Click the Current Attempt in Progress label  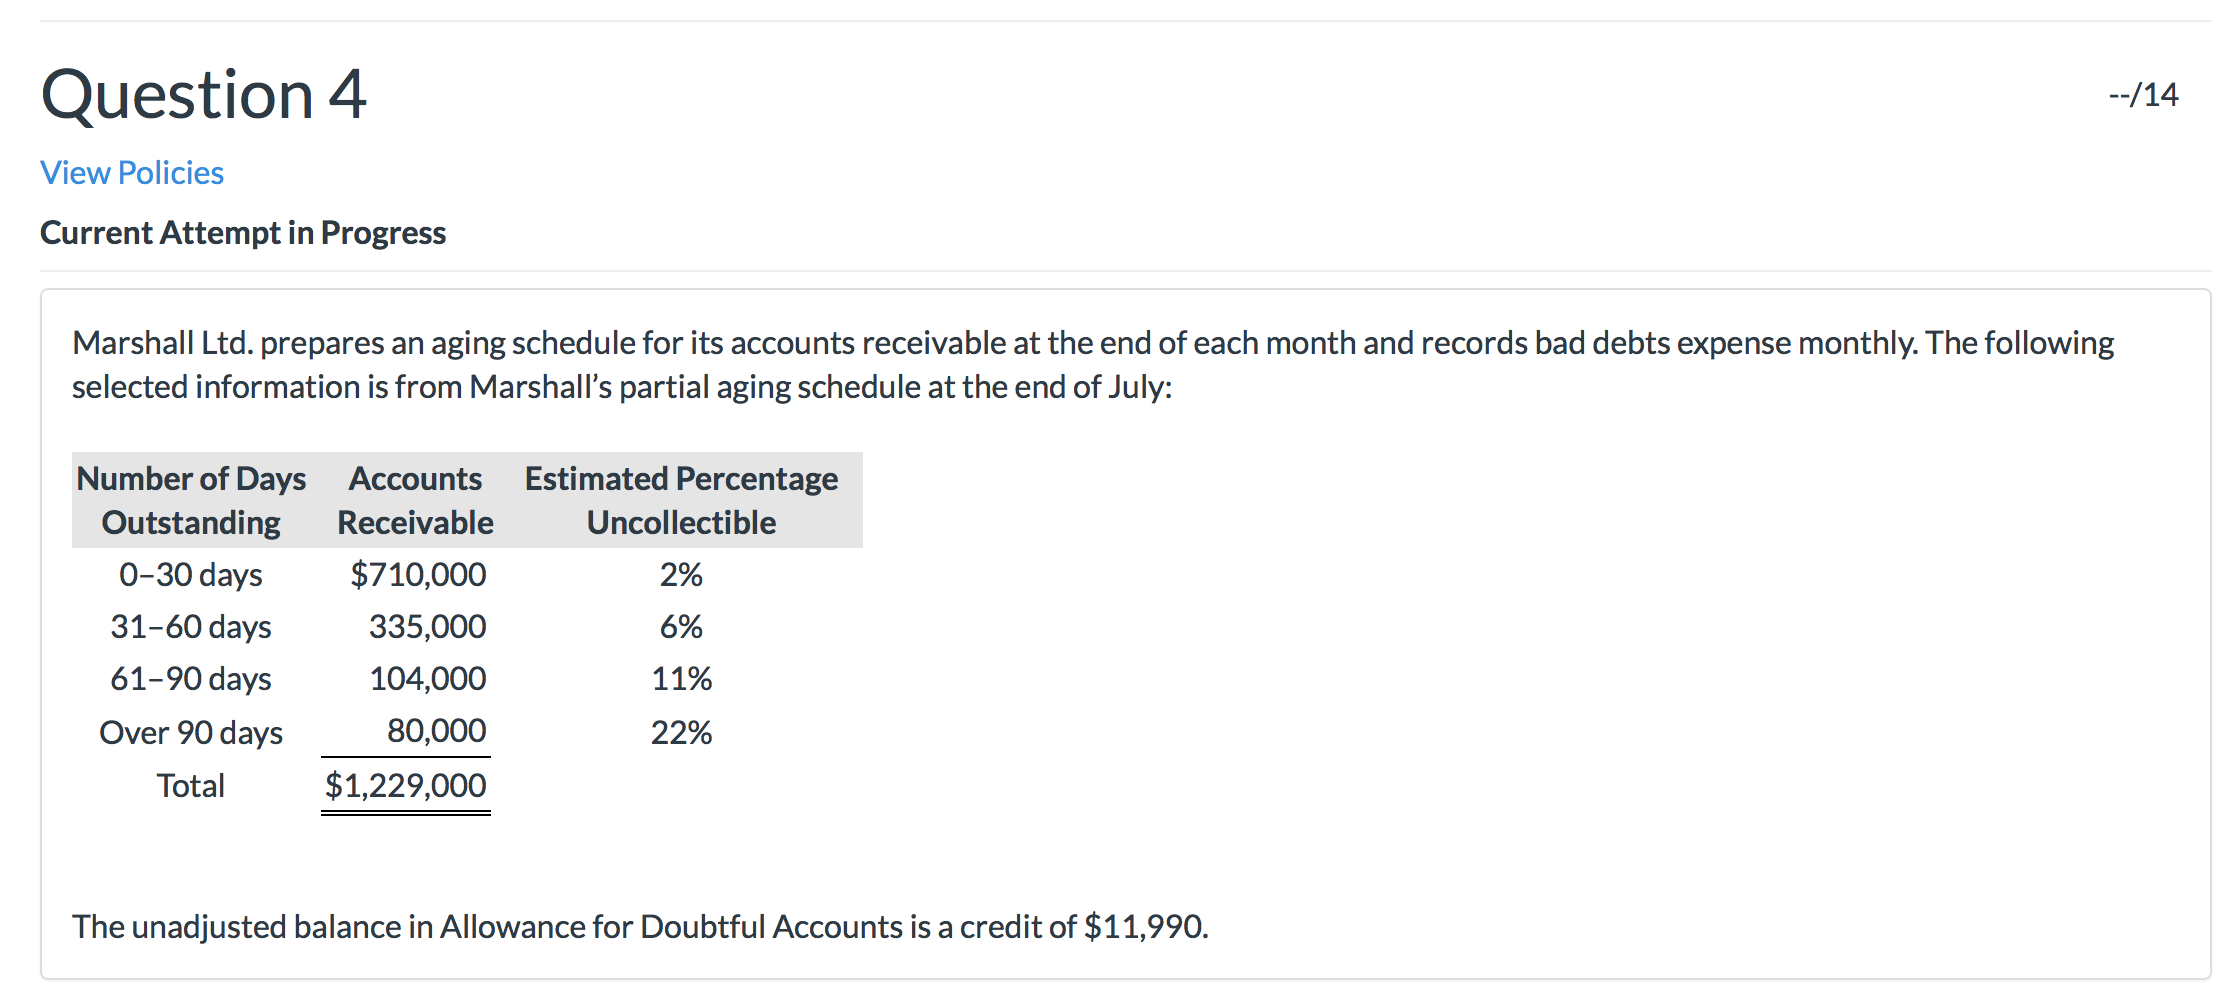point(243,233)
